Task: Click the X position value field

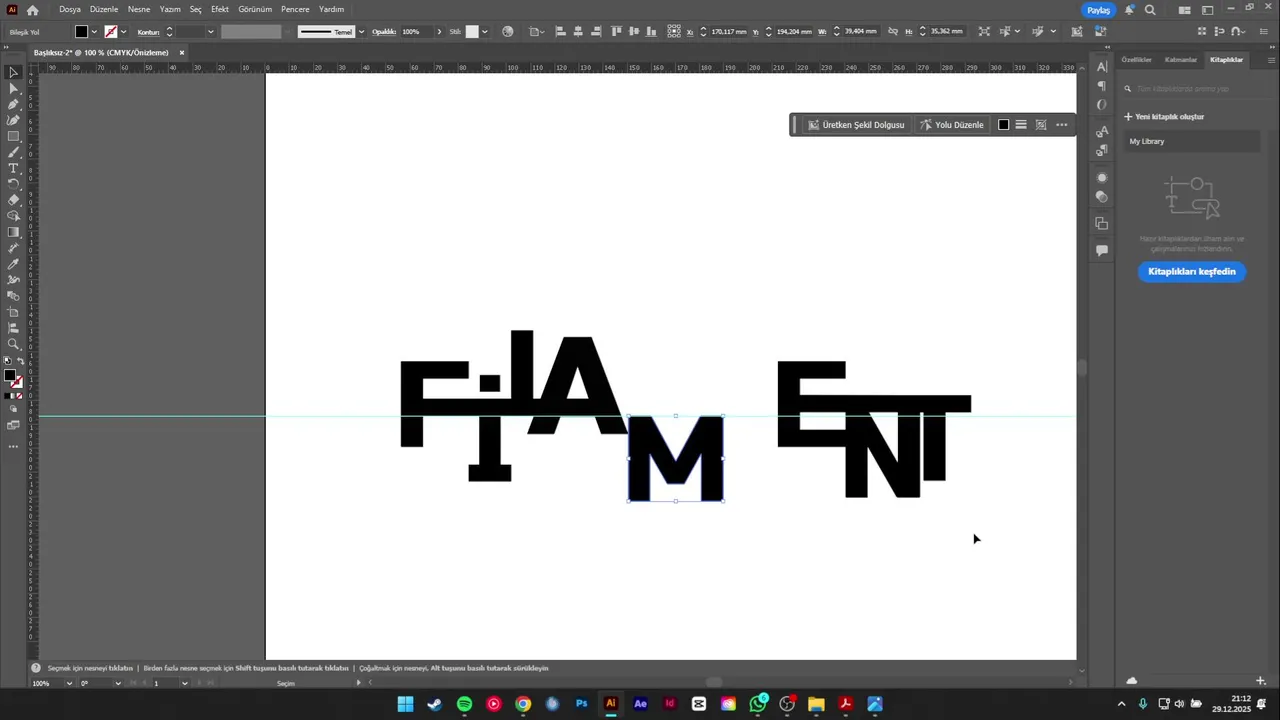Action: pos(728,32)
